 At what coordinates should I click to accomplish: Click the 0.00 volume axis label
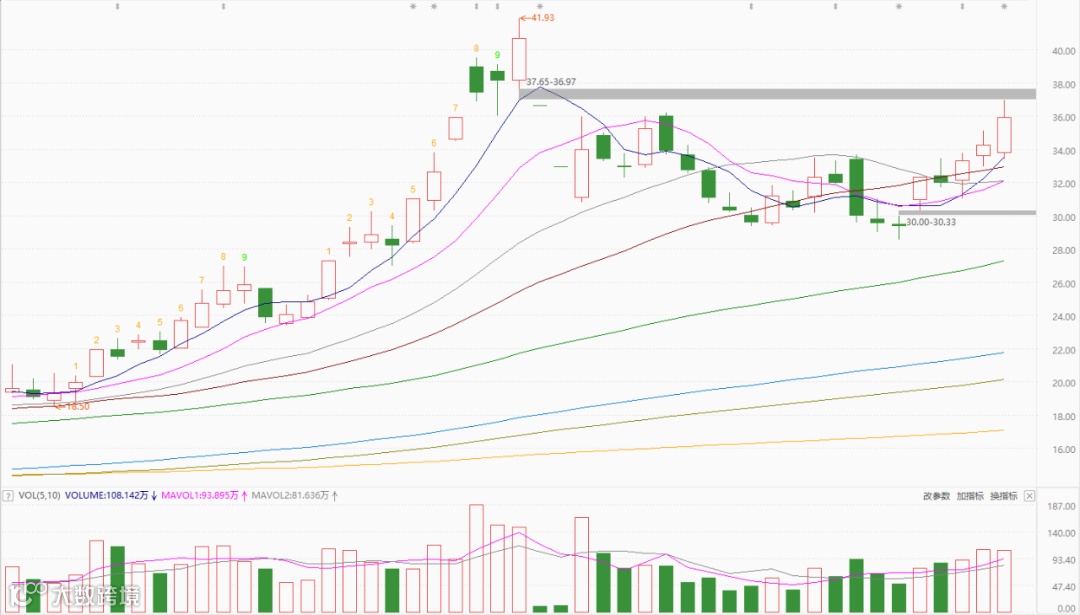(x=1066, y=609)
